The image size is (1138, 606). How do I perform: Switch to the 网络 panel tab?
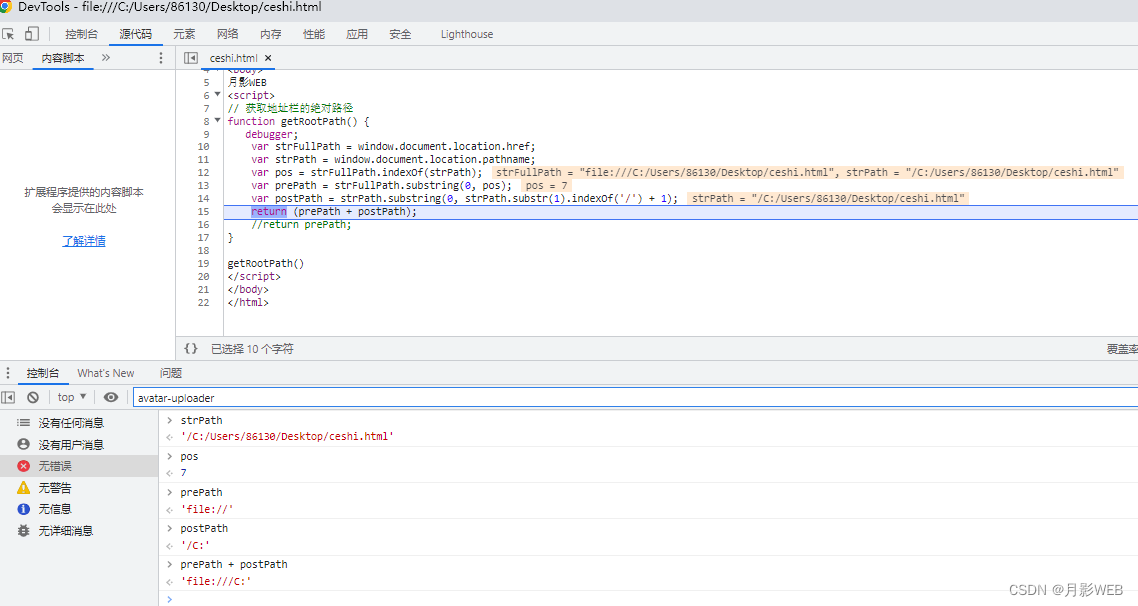[227, 34]
